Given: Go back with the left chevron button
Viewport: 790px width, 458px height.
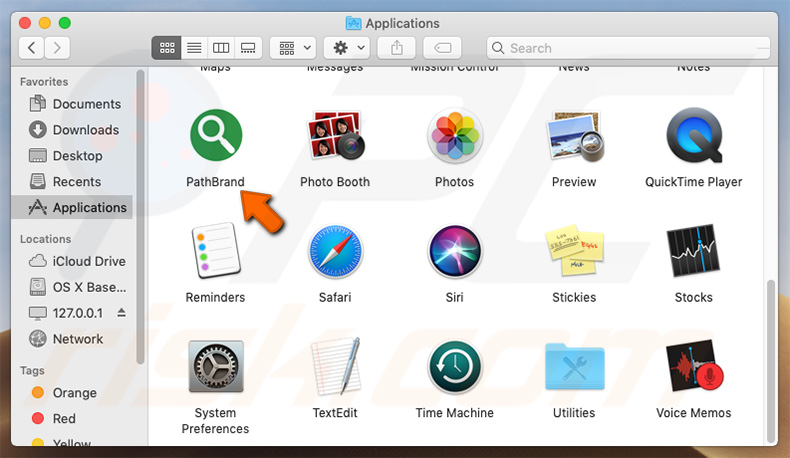Looking at the screenshot, I should pyautogui.click(x=31, y=48).
